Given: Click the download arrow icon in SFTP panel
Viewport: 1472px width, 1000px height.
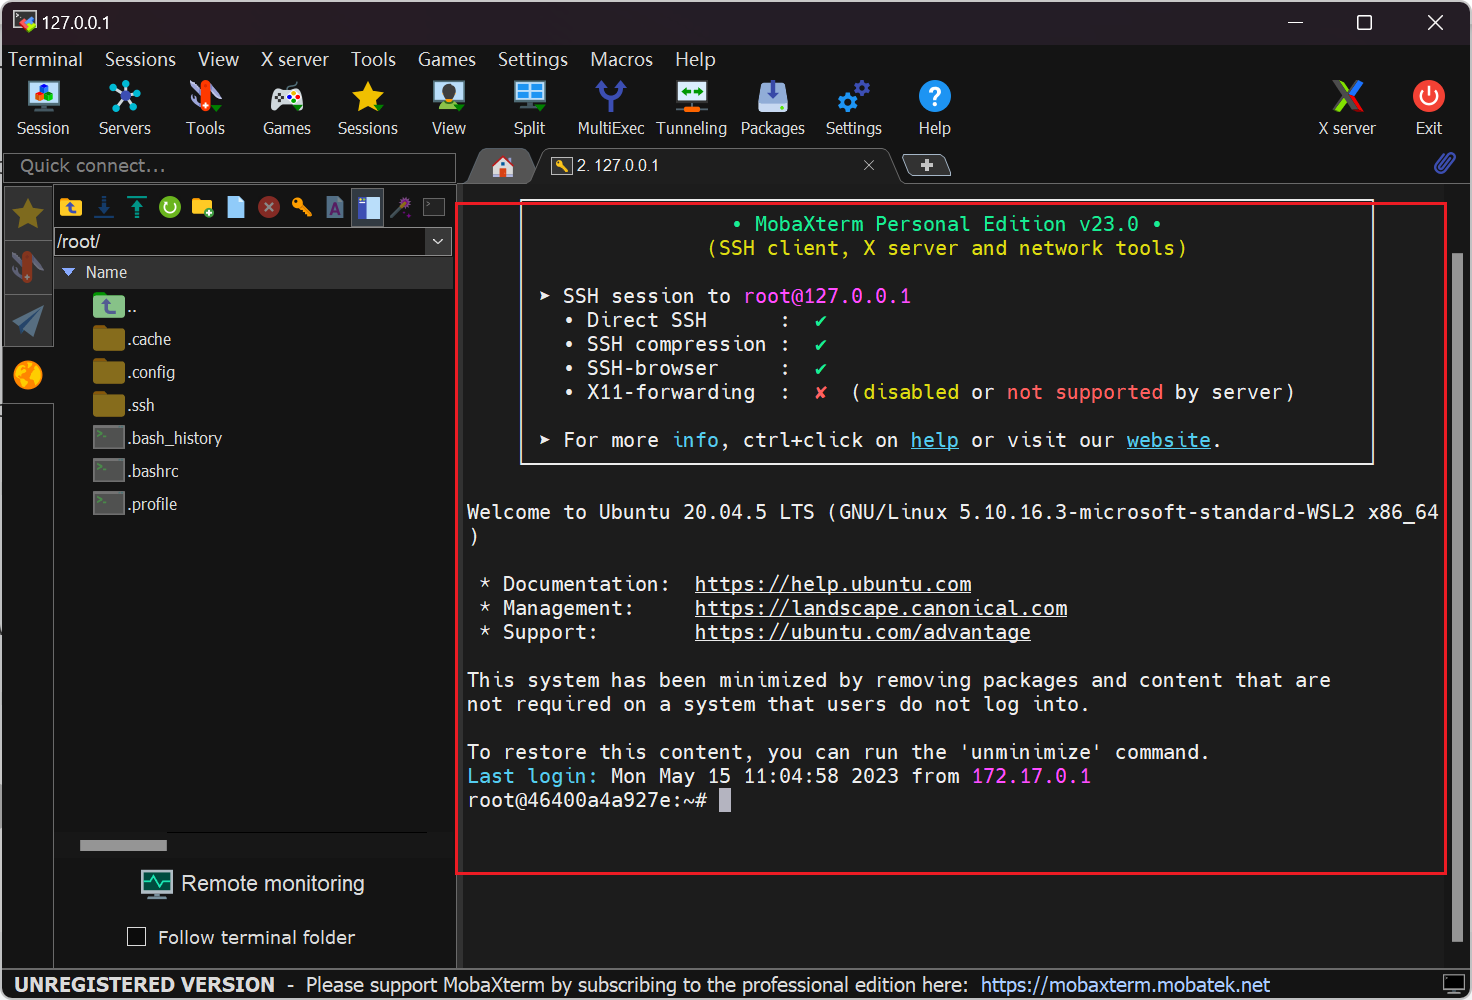Looking at the screenshot, I should tap(104, 207).
